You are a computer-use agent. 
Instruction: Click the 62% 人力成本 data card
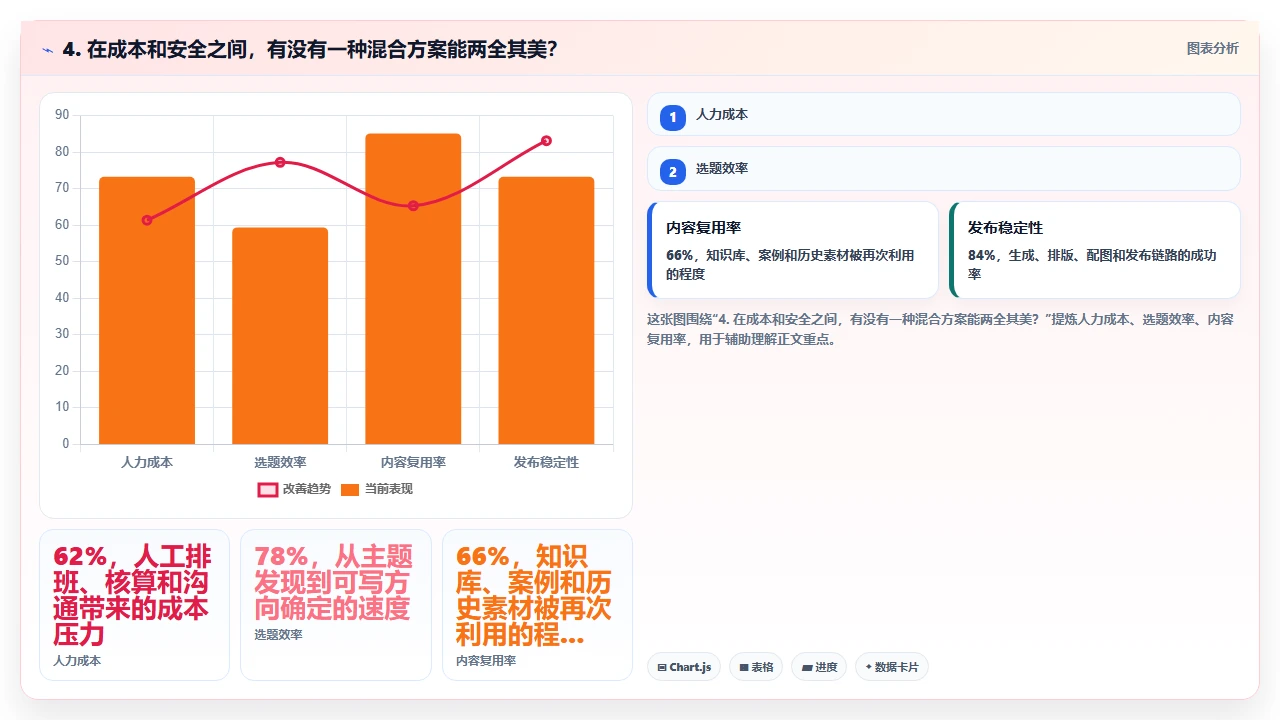[134, 605]
